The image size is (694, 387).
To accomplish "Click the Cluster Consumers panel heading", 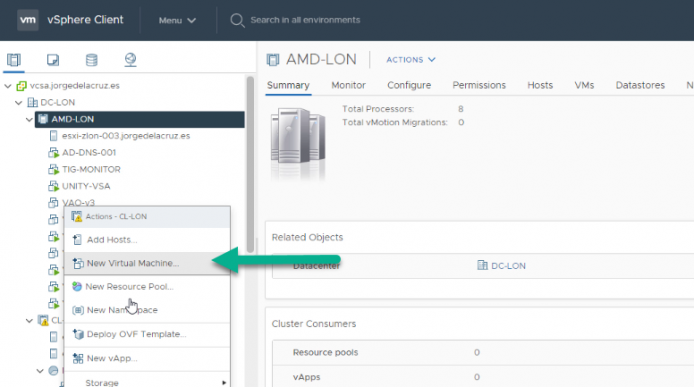I will coord(314,324).
